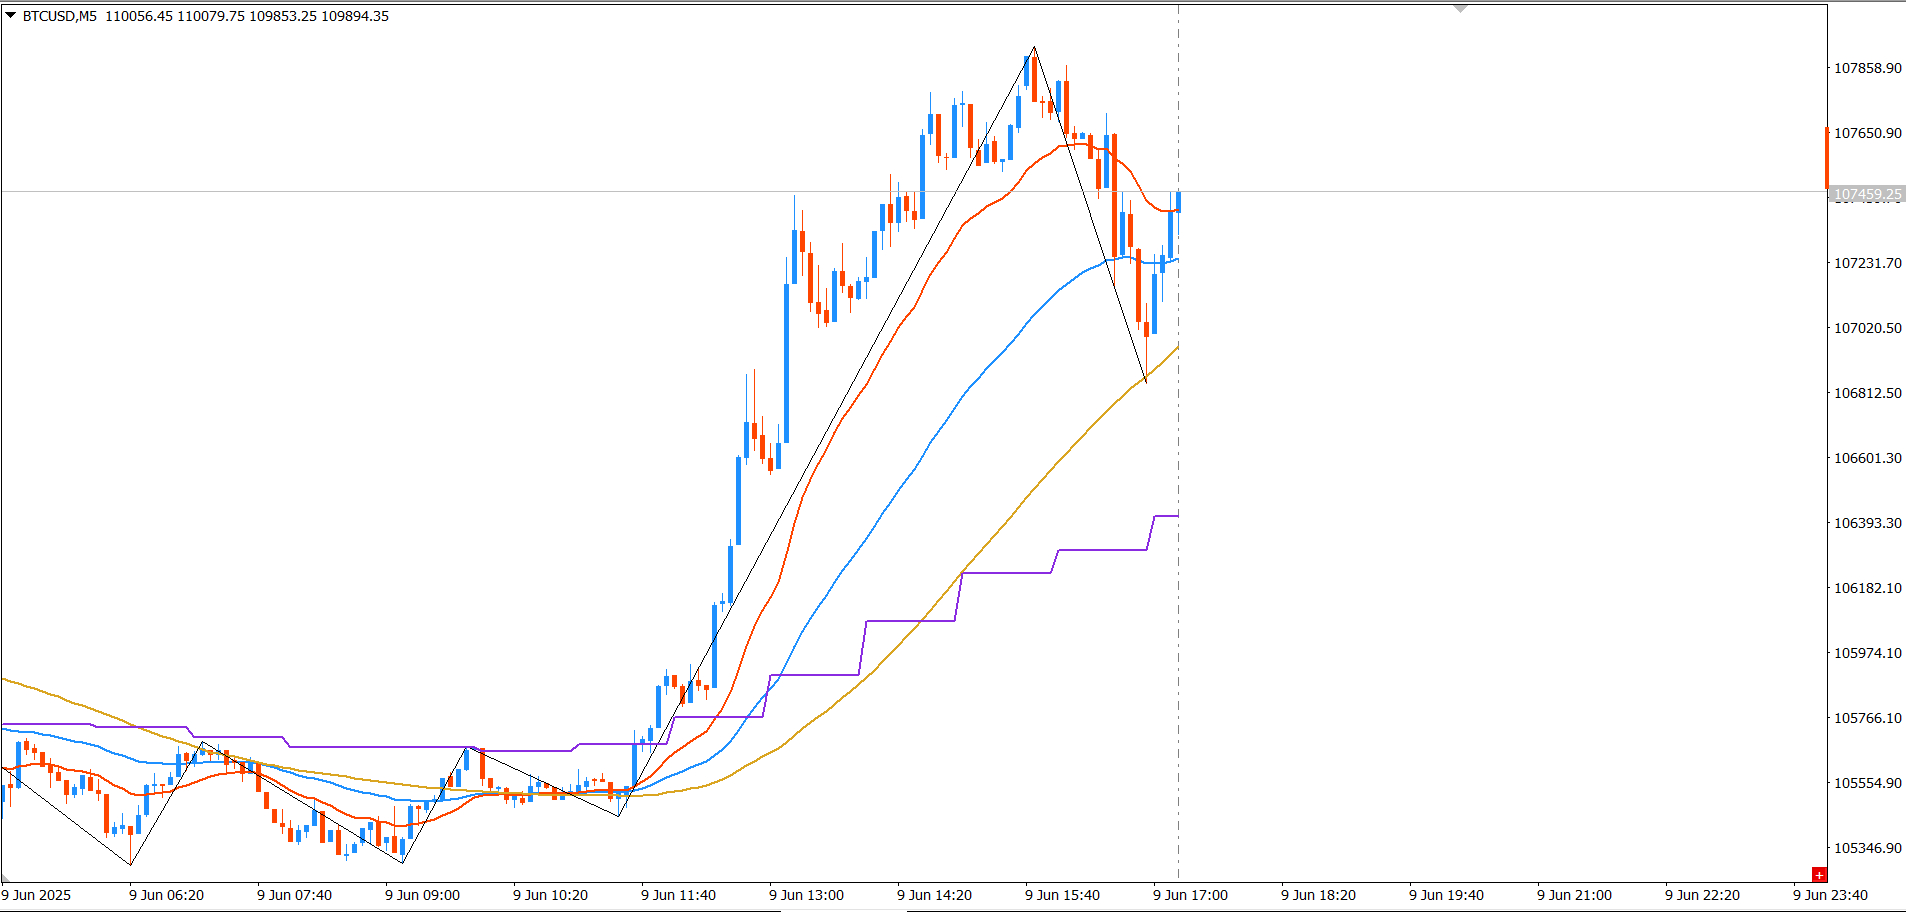The width and height of the screenshot is (1906, 912).
Task: Click the BTCUSD,M5 chart title text
Action: [x=60, y=16]
